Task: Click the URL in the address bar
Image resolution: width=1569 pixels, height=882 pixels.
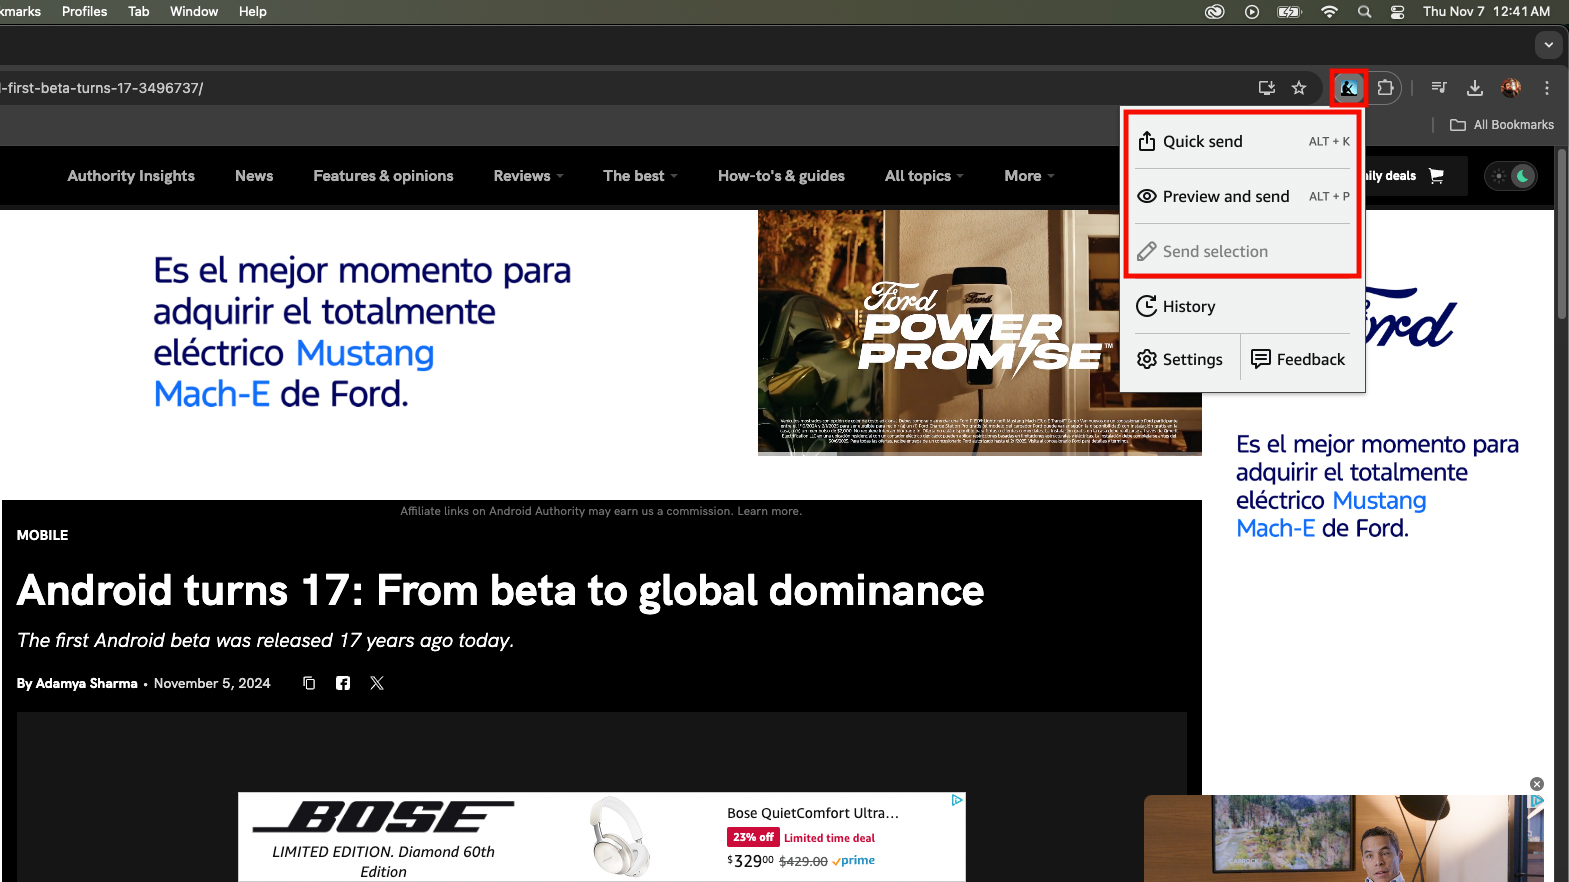Action: point(101,88)
